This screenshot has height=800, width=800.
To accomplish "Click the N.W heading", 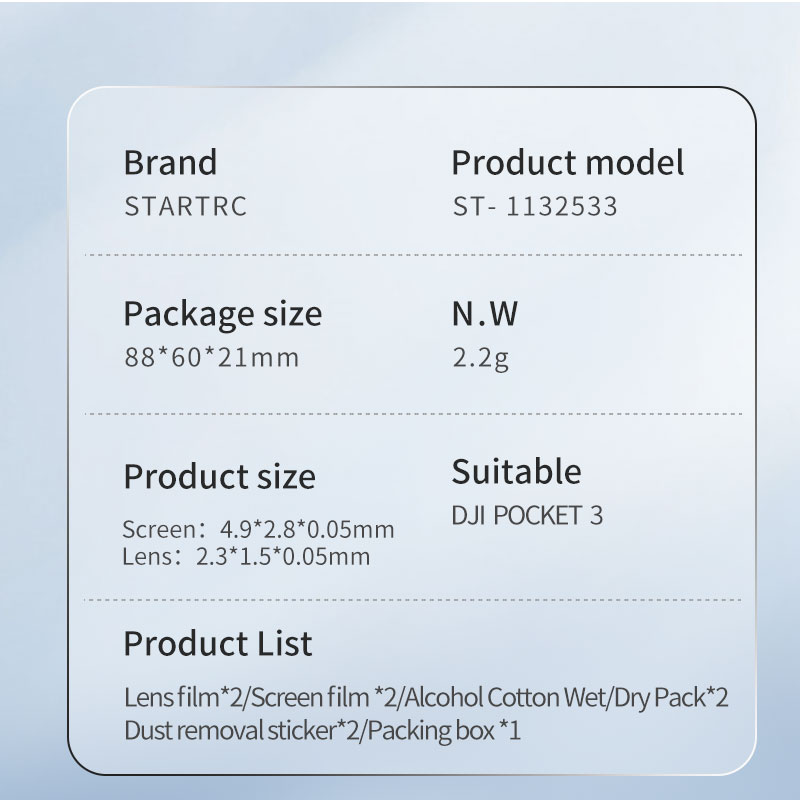I will 485,314.
